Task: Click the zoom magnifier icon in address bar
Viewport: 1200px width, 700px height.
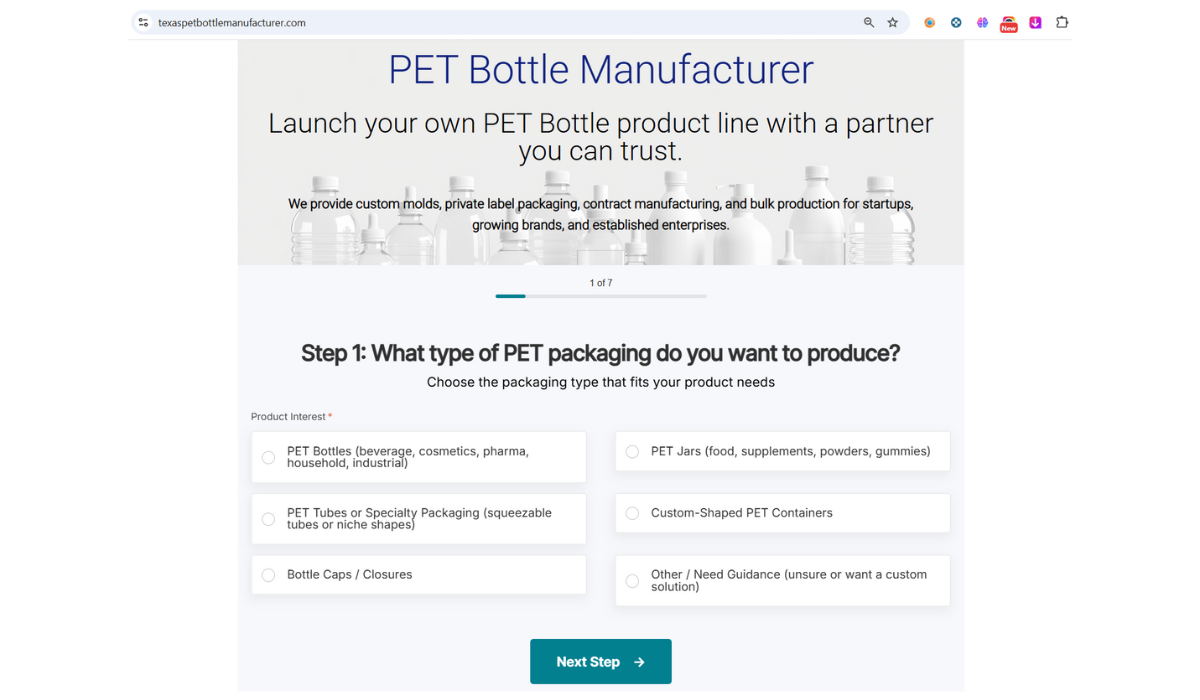Action: [x=869, y=22]
